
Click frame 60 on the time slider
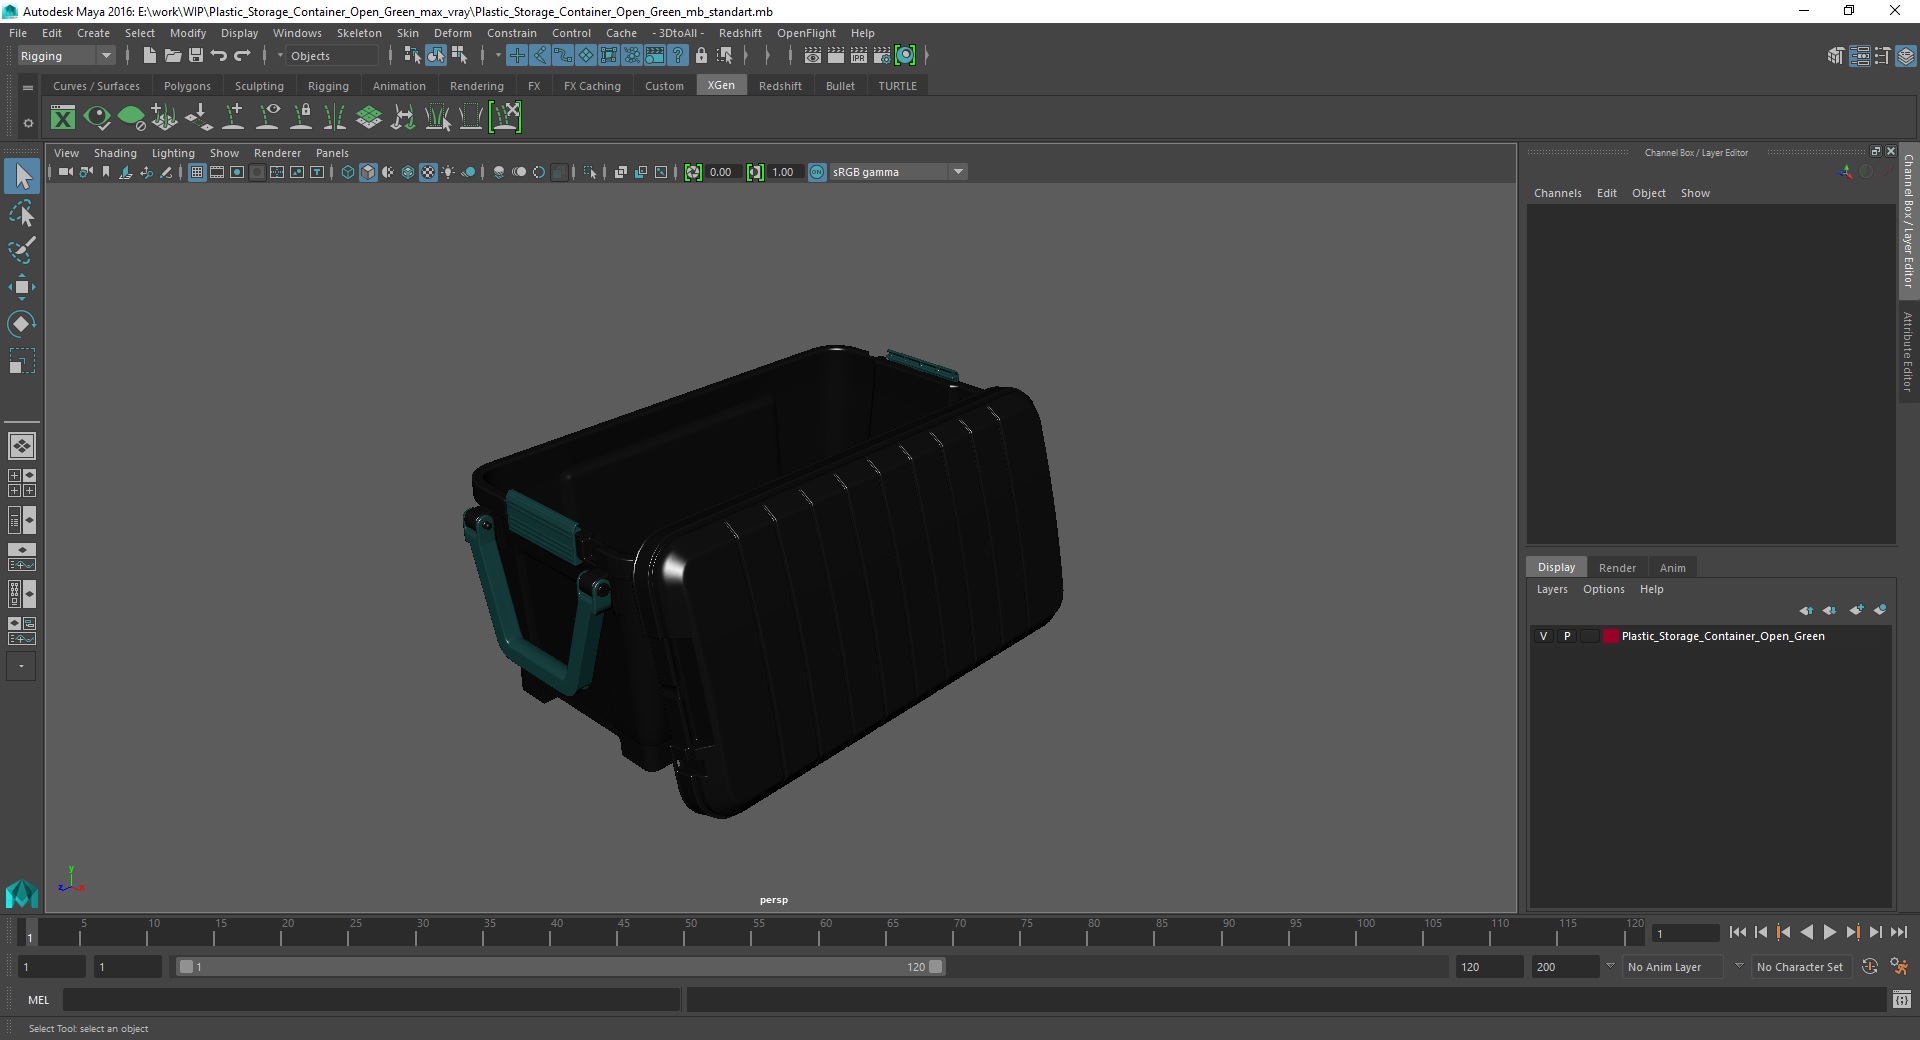tap(826, 933)
